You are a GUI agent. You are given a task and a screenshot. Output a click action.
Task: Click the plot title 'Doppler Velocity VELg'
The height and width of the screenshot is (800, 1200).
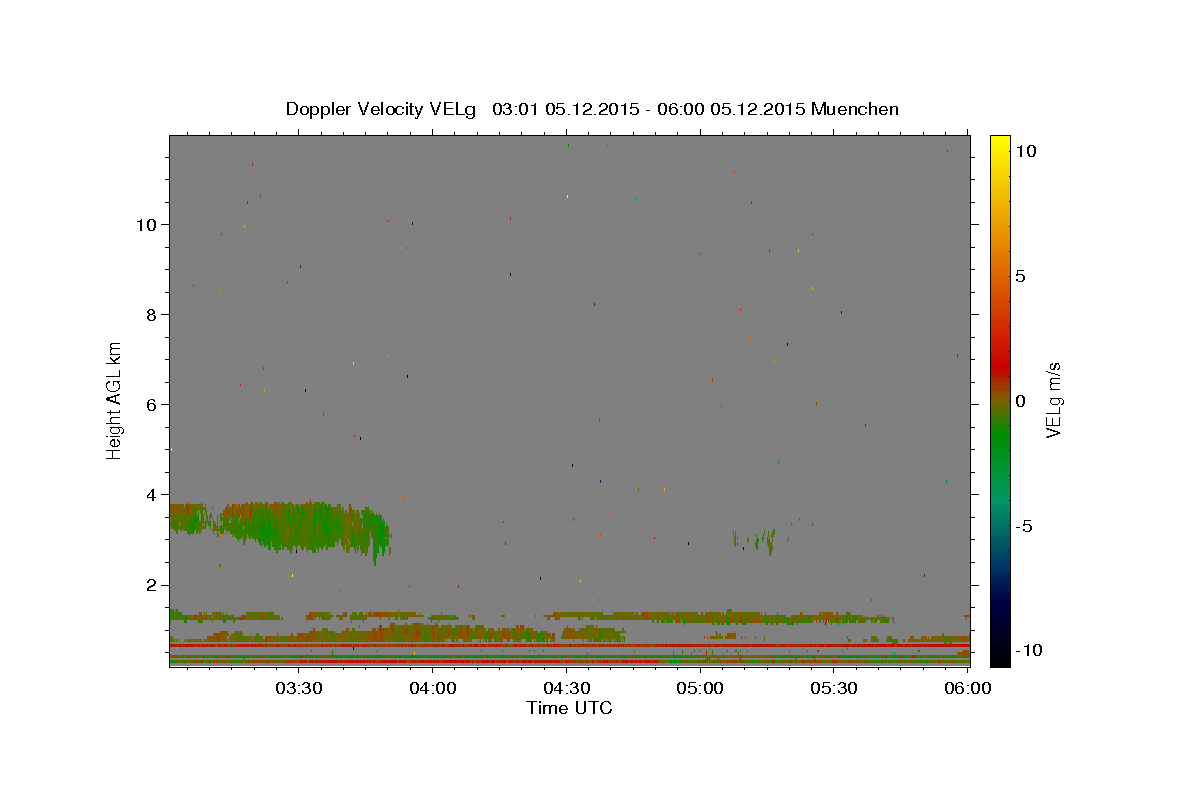(383, 109)
